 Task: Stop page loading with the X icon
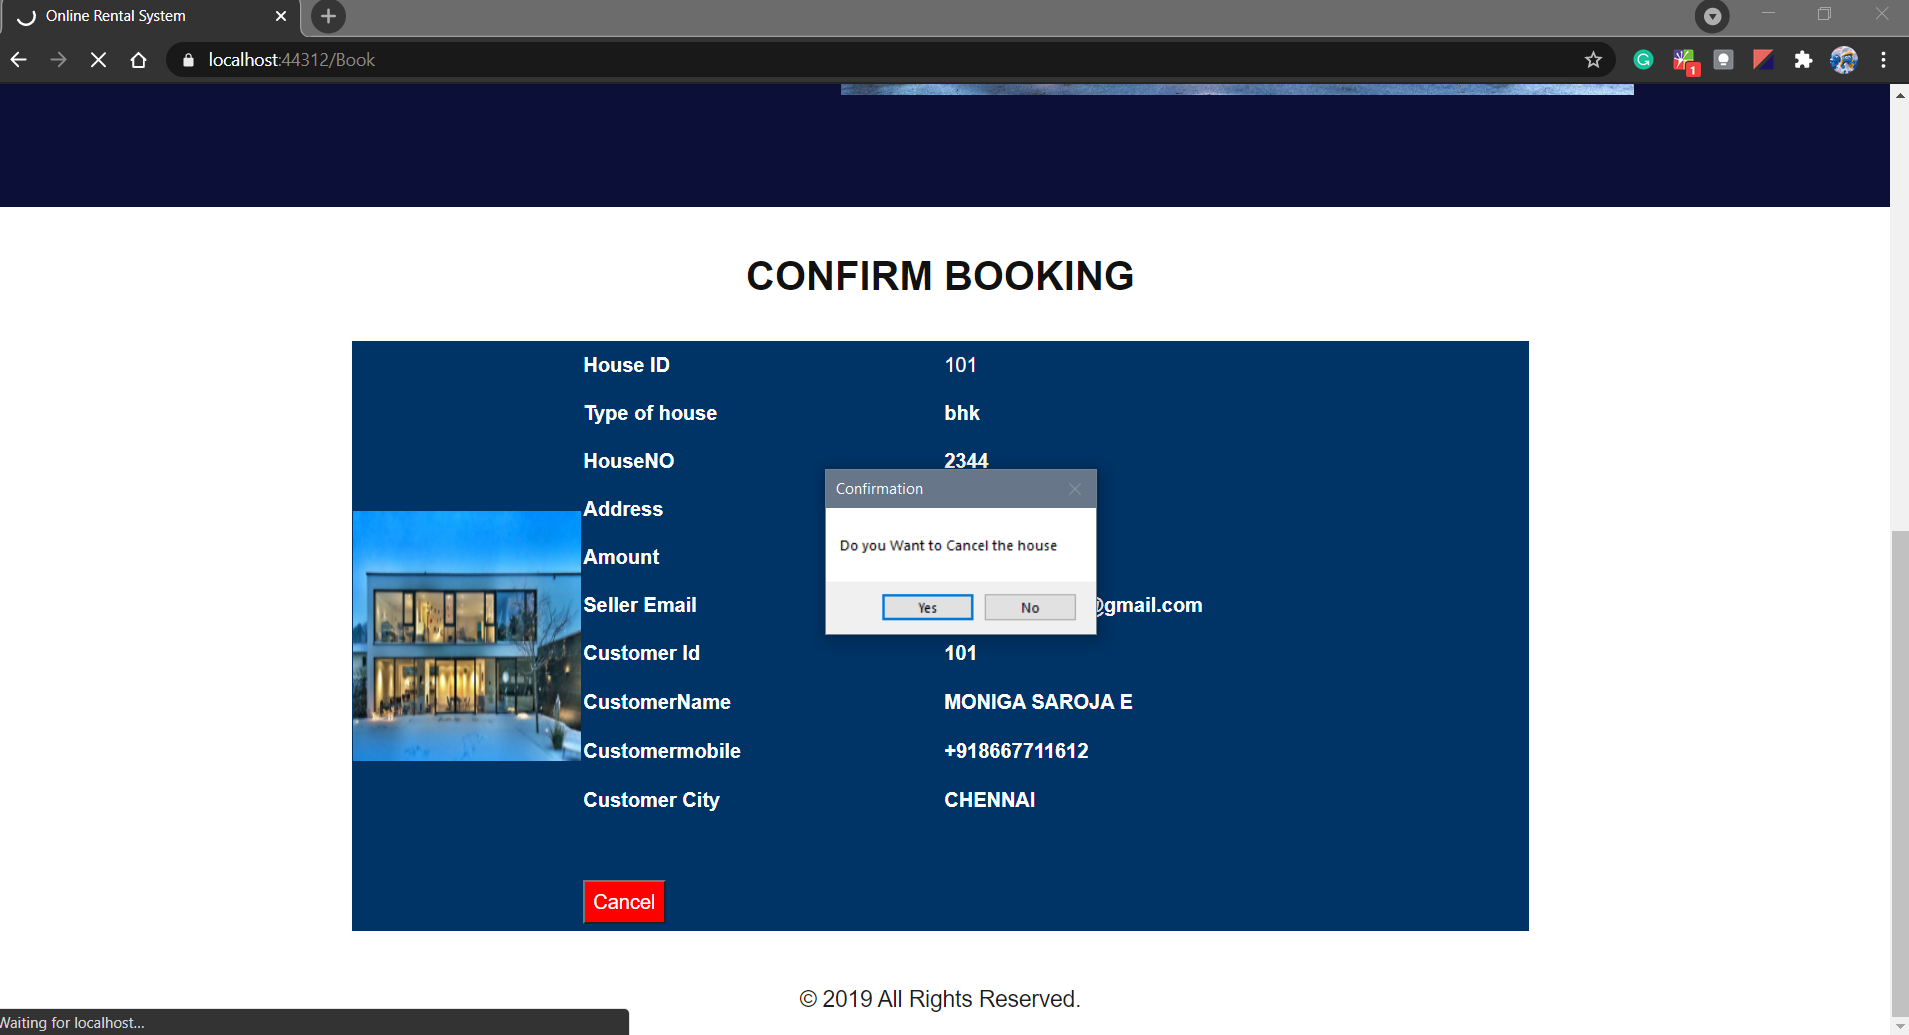(x=98, y=59)
